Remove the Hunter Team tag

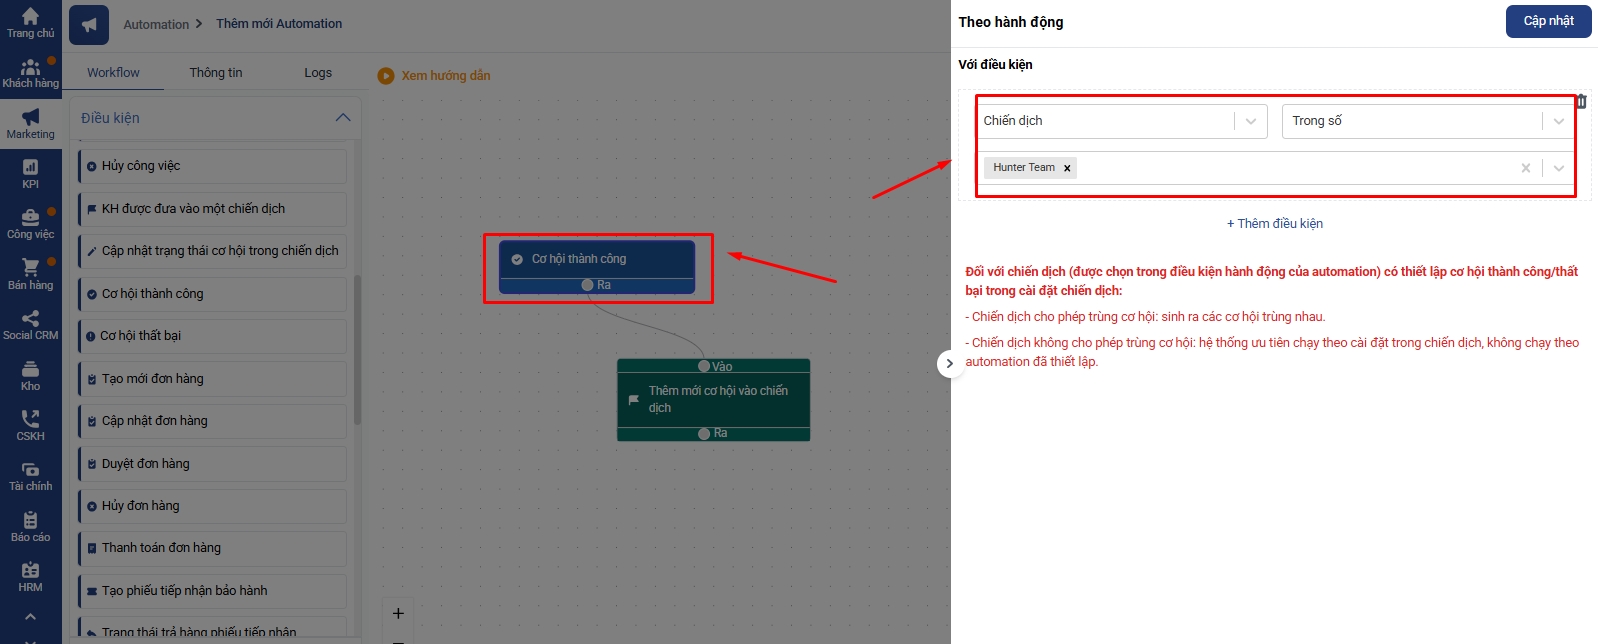[1067, 168]
